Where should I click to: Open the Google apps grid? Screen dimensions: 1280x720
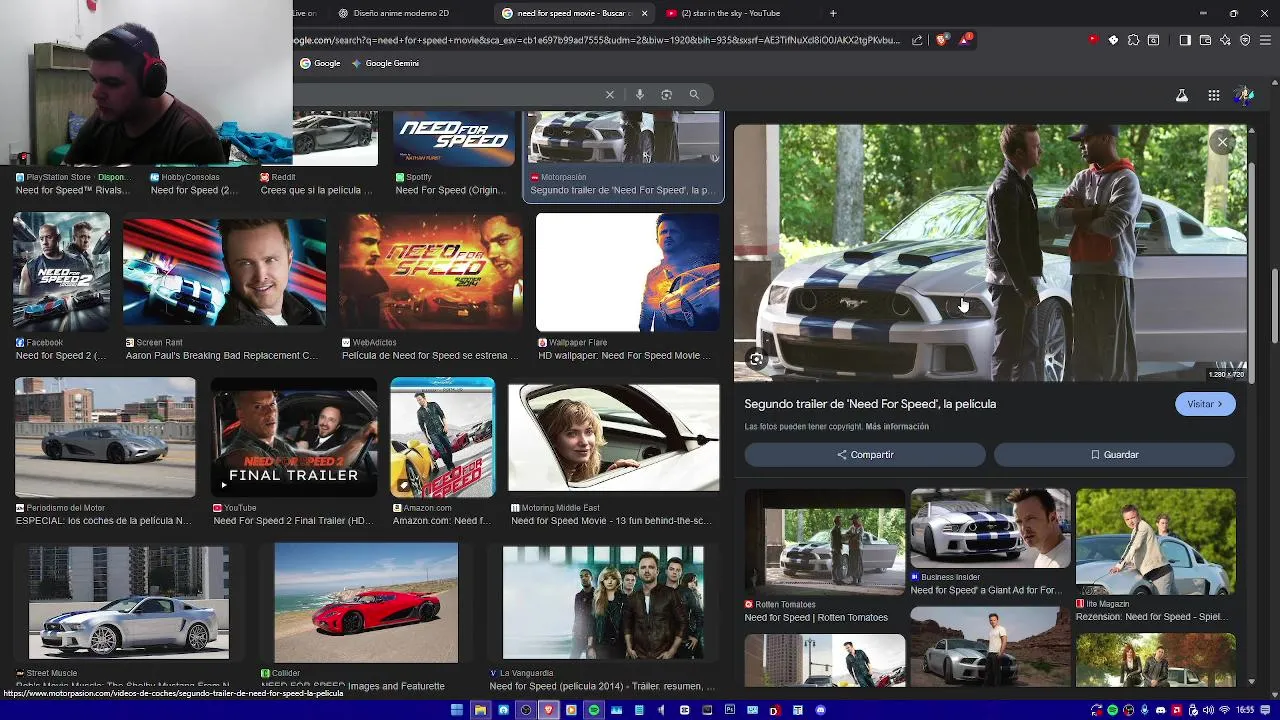(x=1214, y=95)
